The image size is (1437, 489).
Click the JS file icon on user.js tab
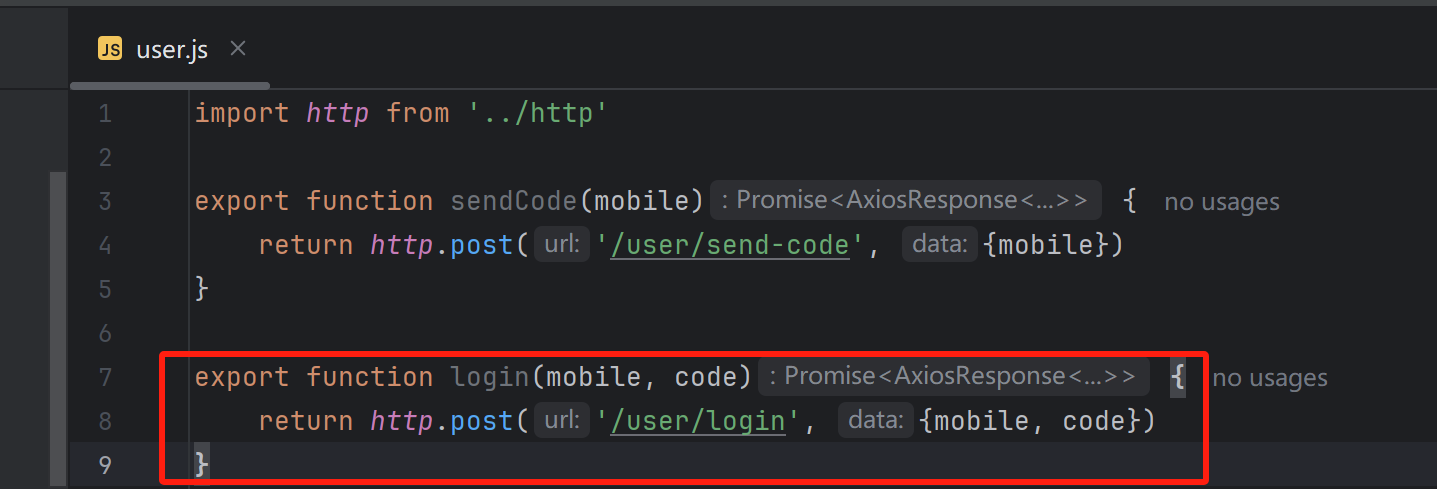(110, 49)
